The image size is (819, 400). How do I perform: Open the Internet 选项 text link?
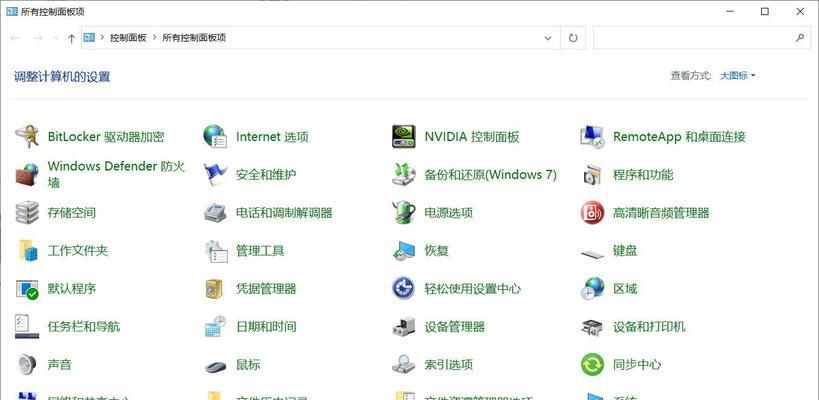[272, 137]
